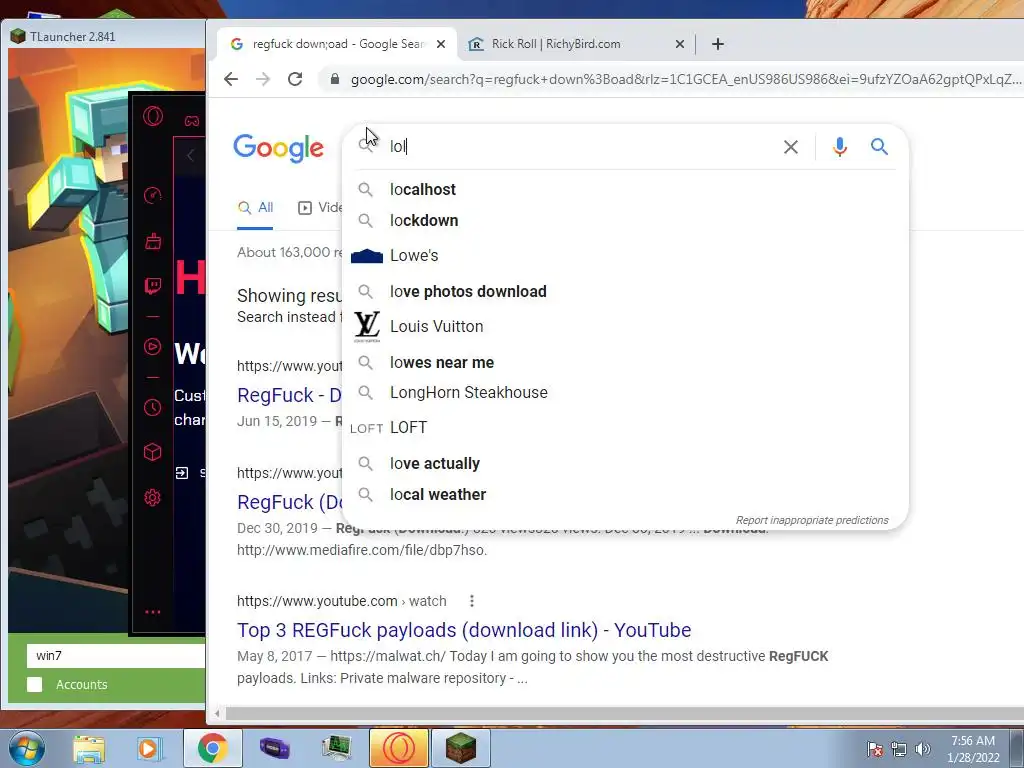Click the Chrome back arrow button
Image resolution: width=1024 pixels, height=768 pixels.
tap(231, 79)
